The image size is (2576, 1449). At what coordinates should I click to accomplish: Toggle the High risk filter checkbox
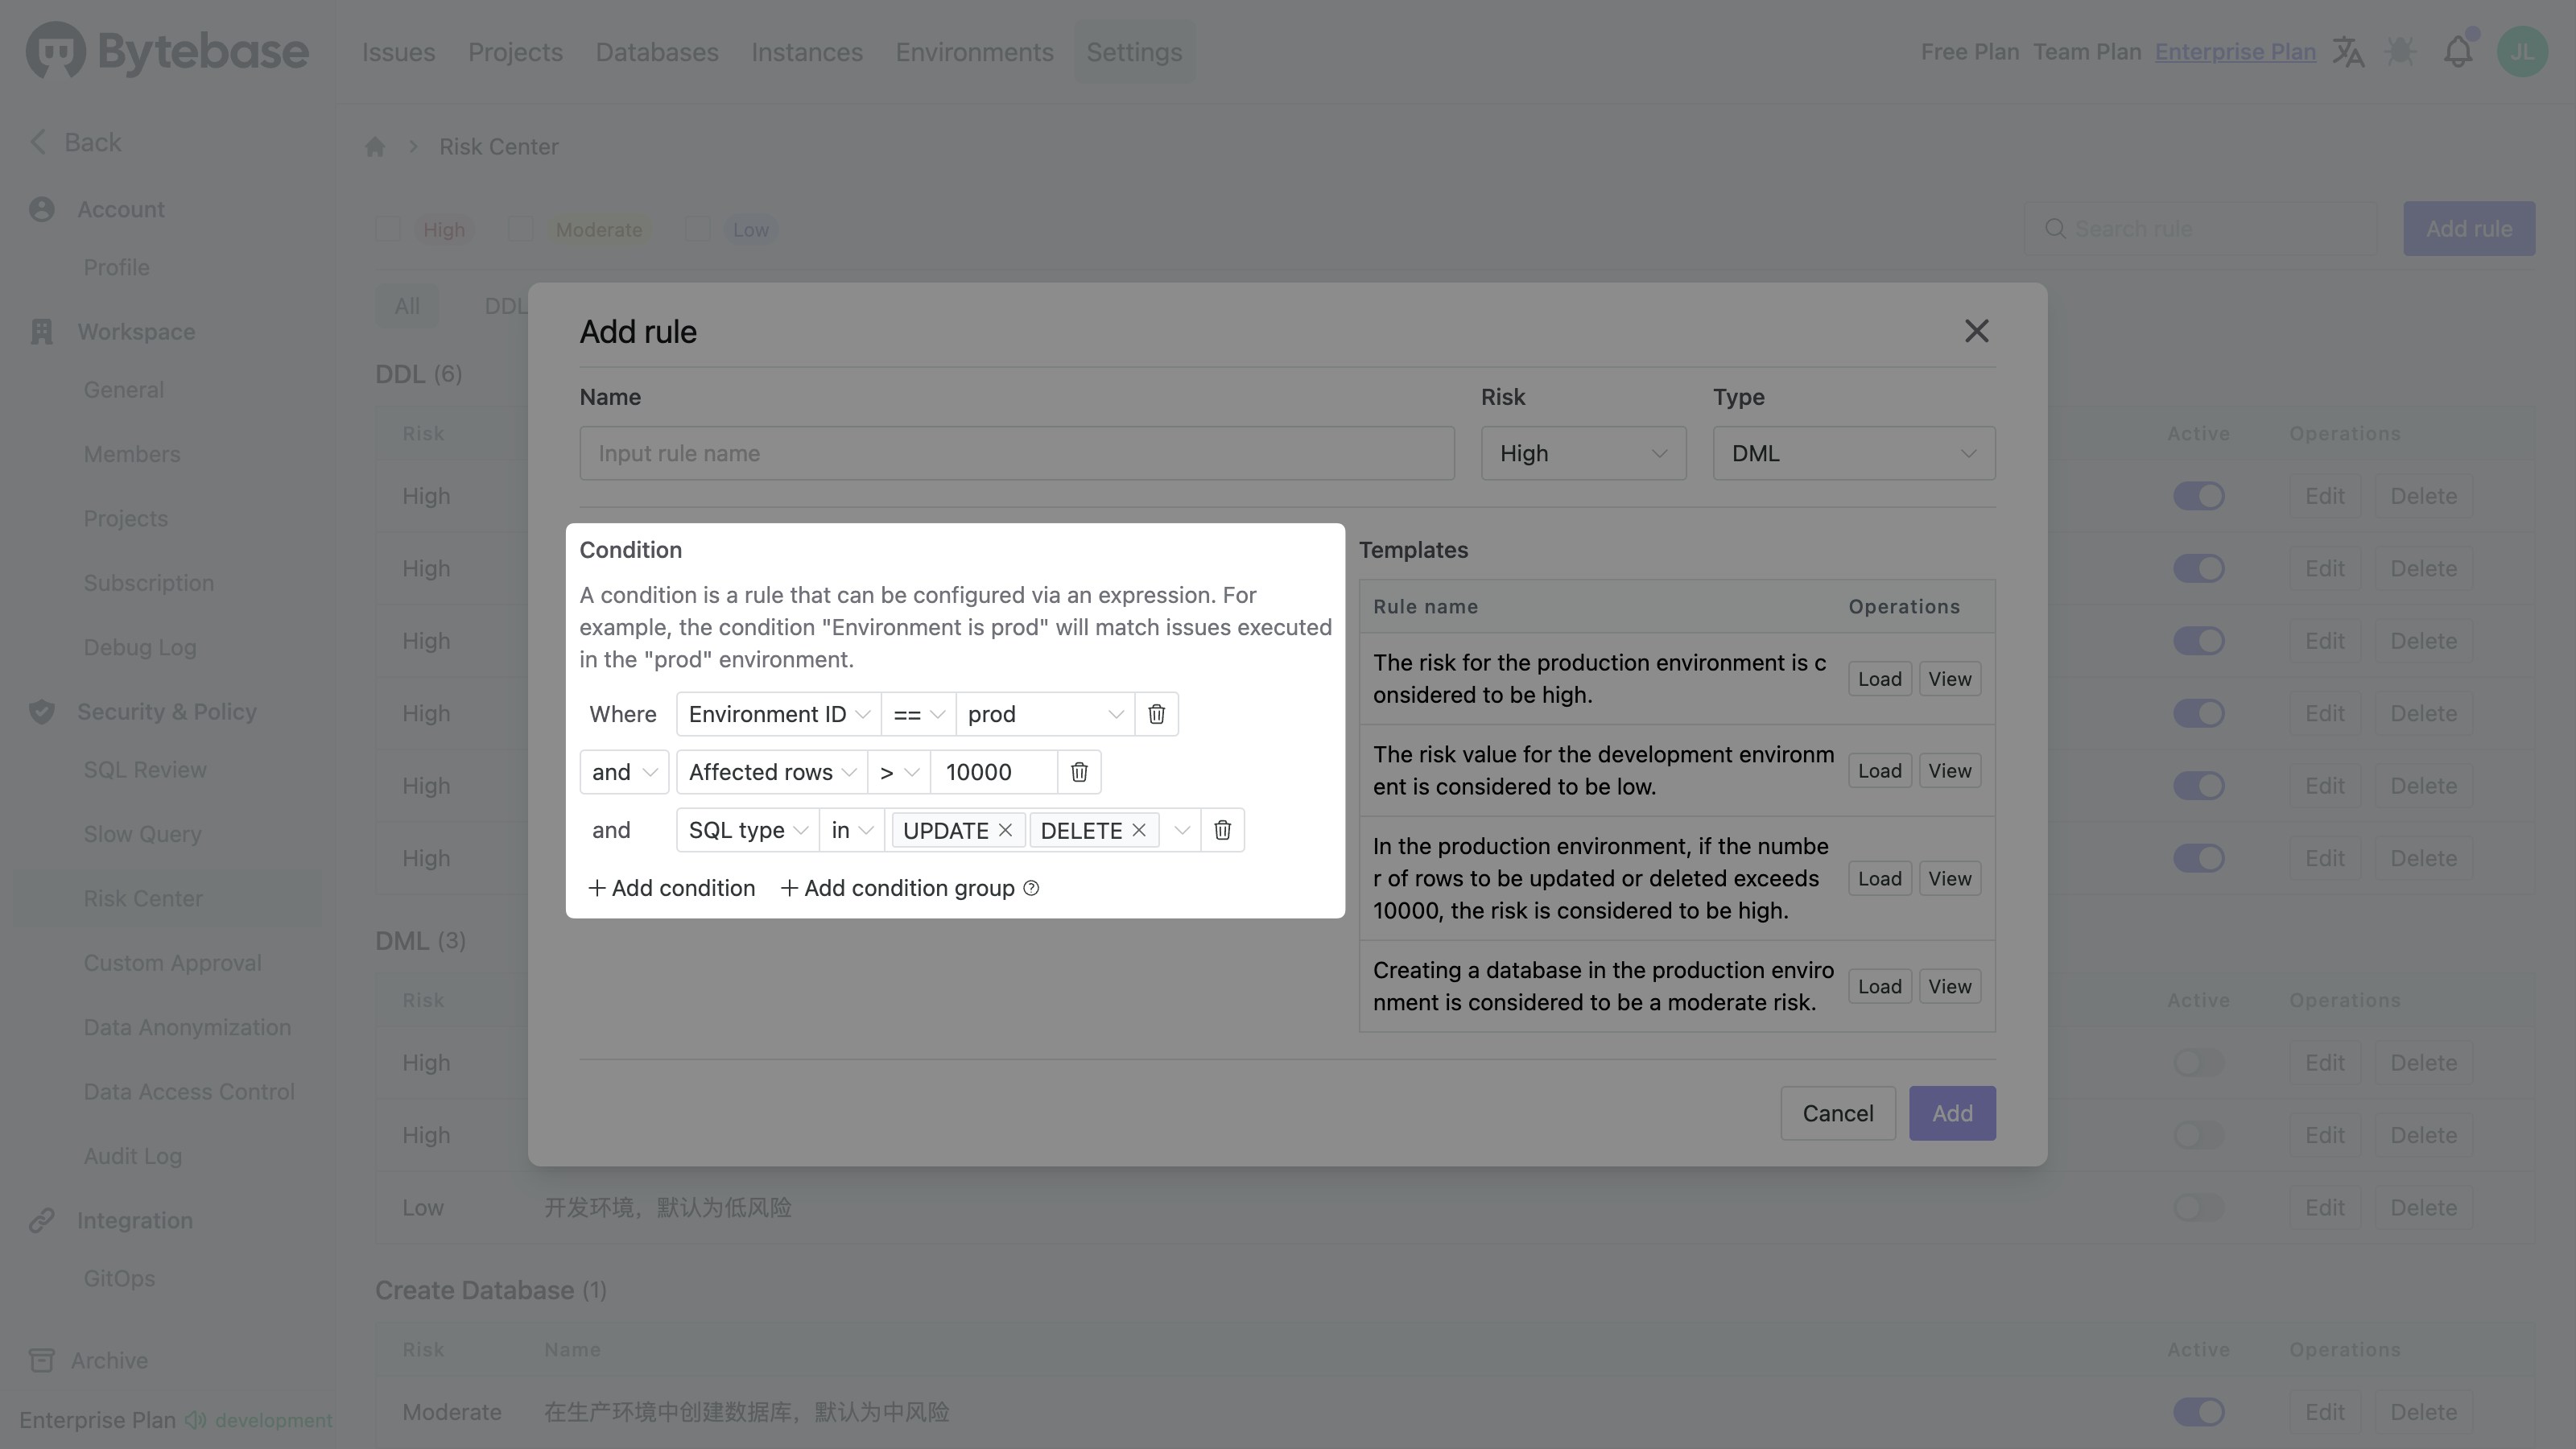[388, 229]
